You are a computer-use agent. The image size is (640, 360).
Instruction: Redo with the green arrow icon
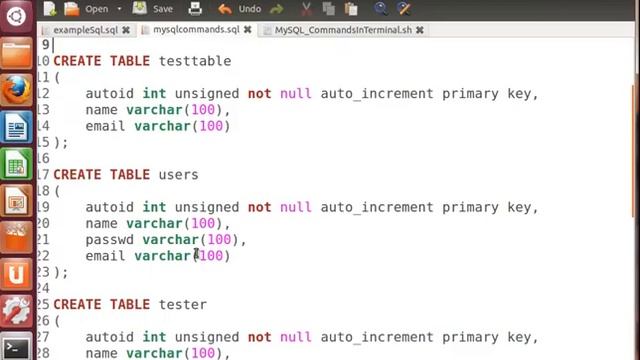coord(277,9)
